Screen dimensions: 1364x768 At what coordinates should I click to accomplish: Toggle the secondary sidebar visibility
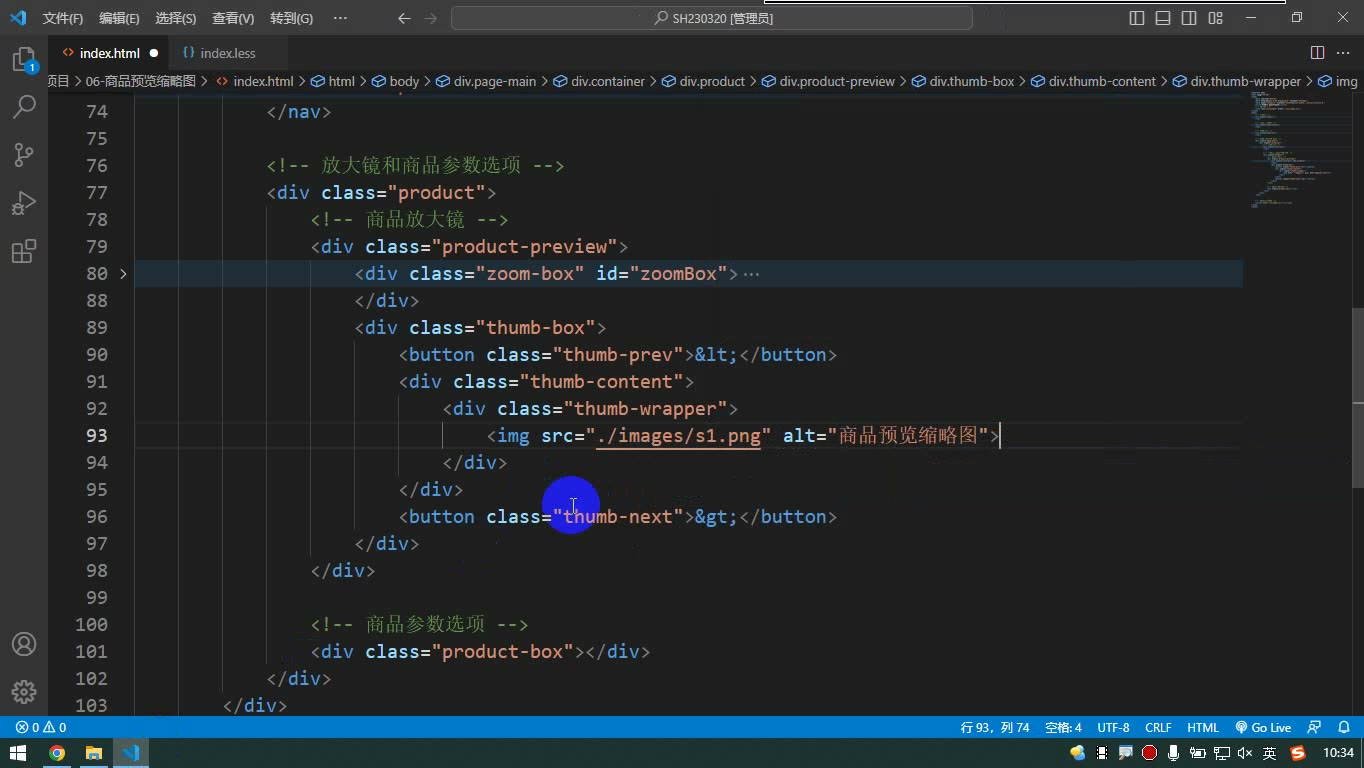click(x=1189, y=18)
